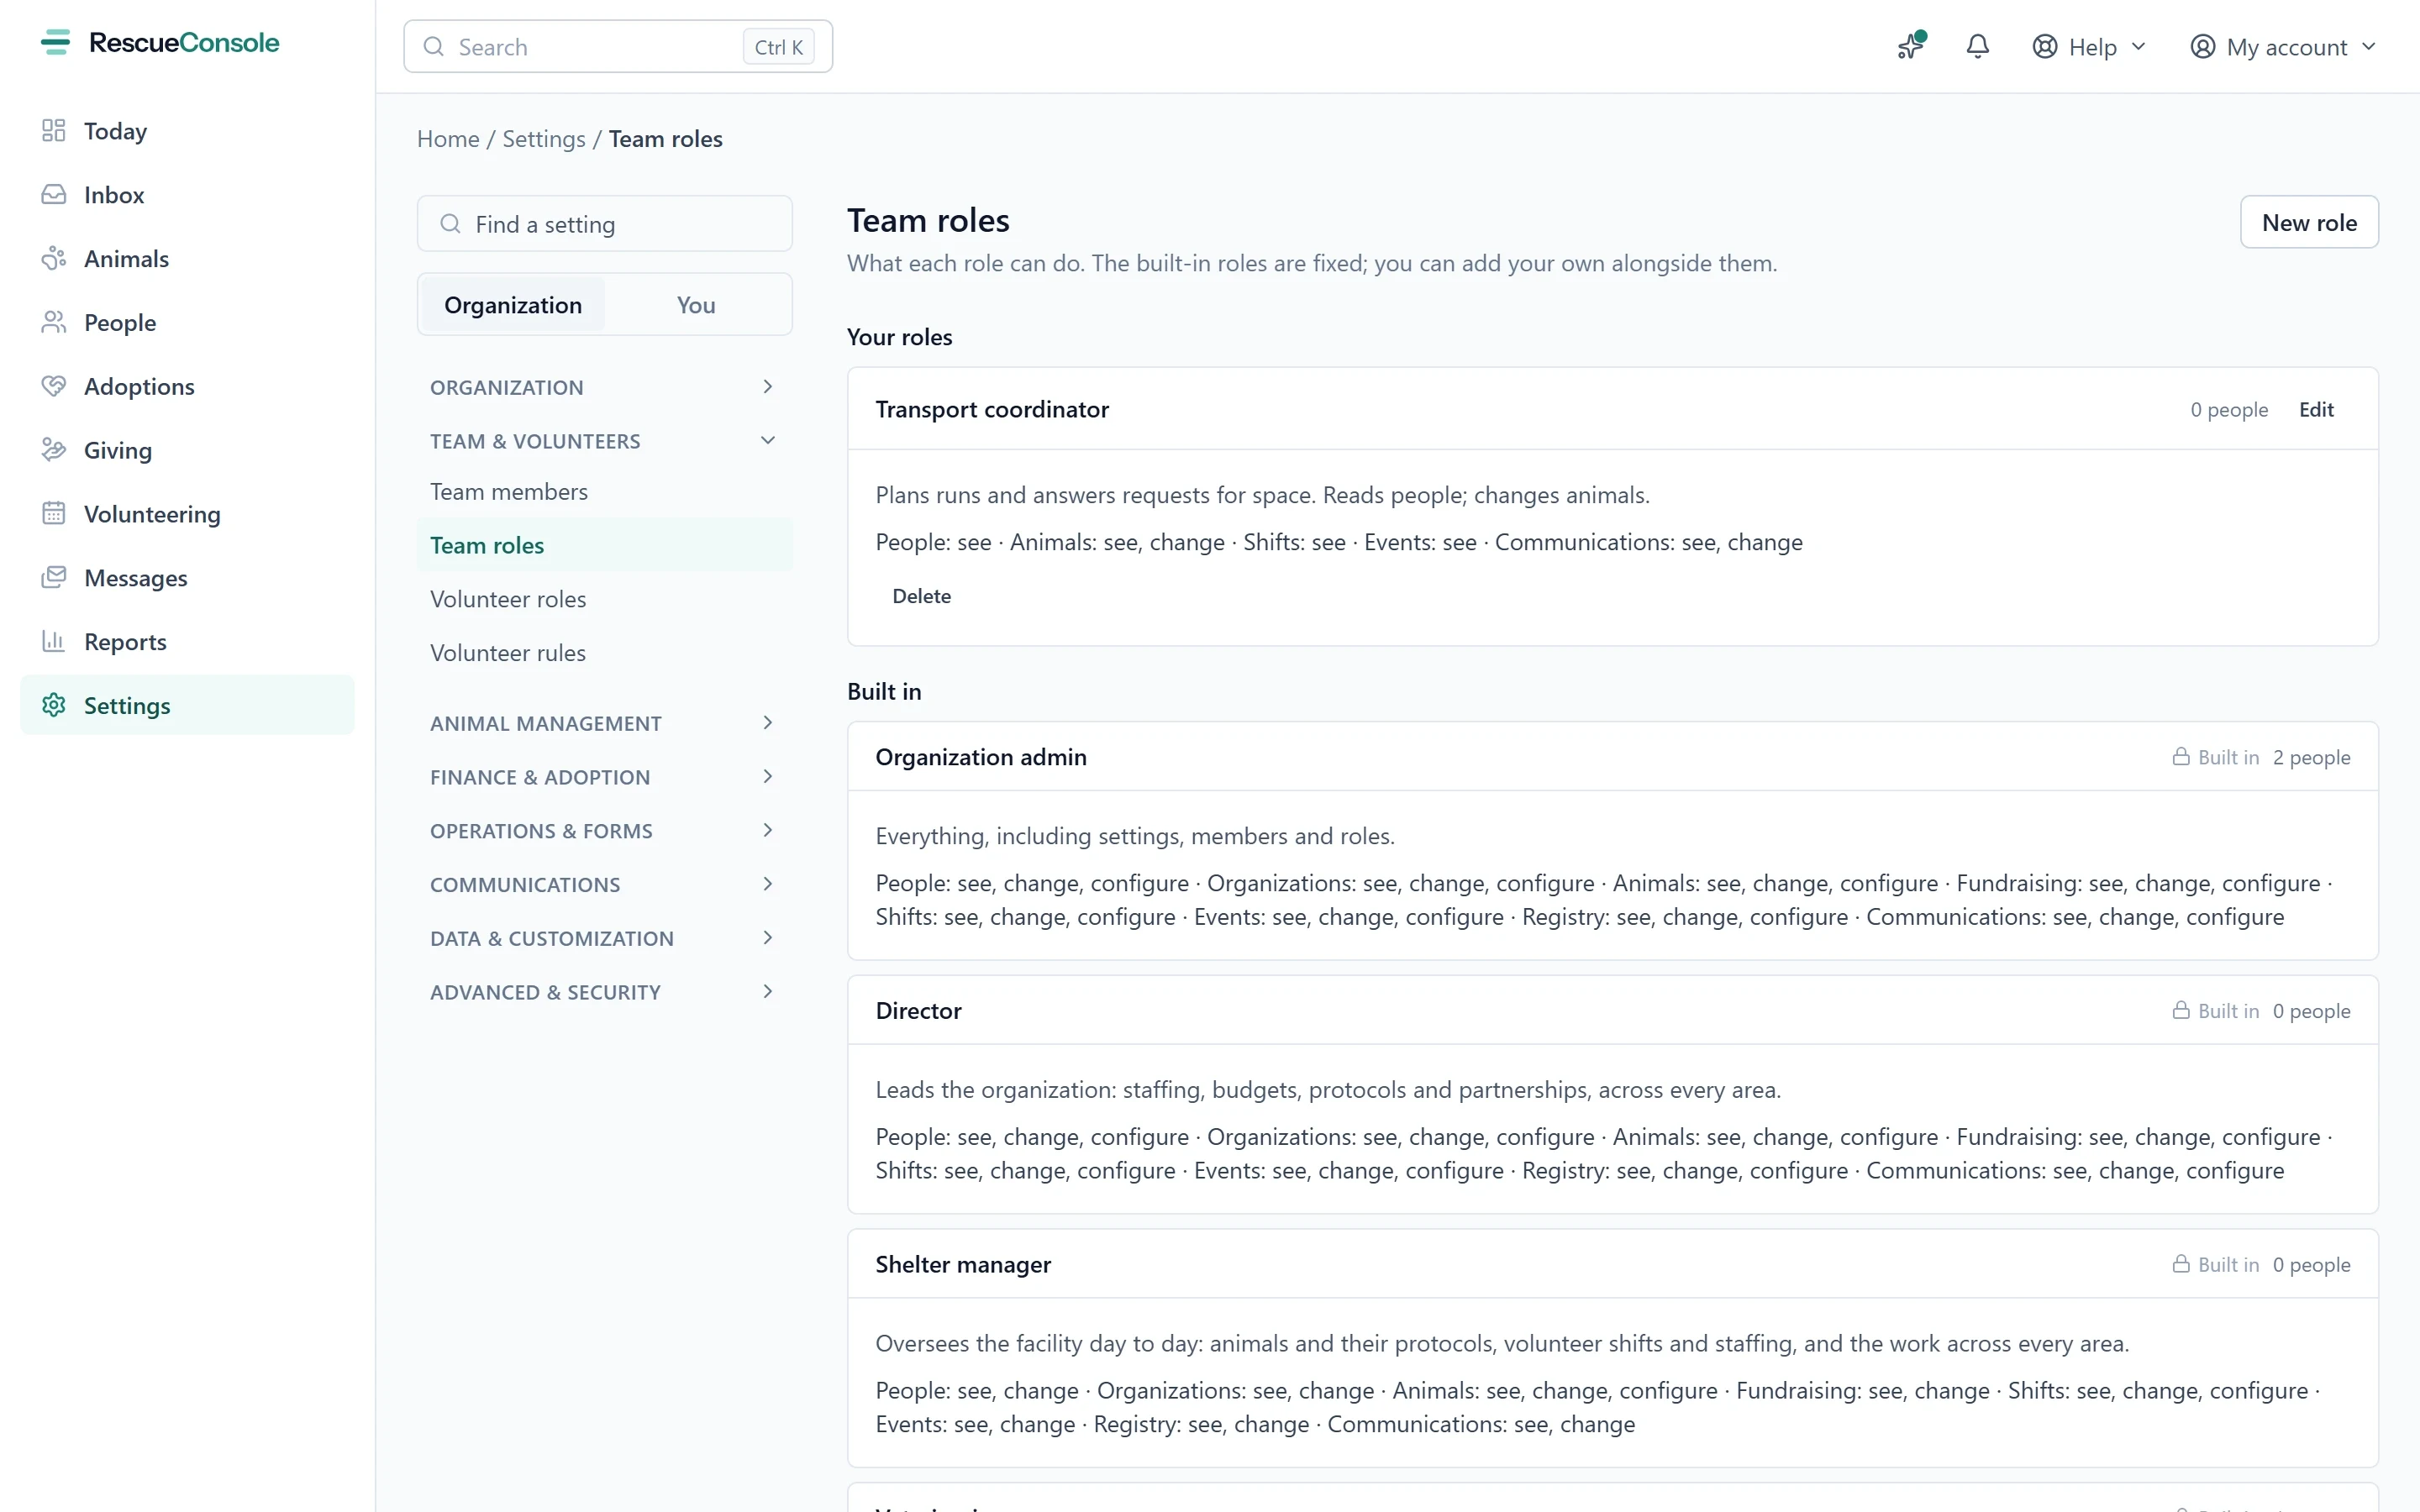Expand the OPERATIONS & FORMS section
Image resolution: width=2420 pixels, height=1512 pixels.
(x=604, y=831)
